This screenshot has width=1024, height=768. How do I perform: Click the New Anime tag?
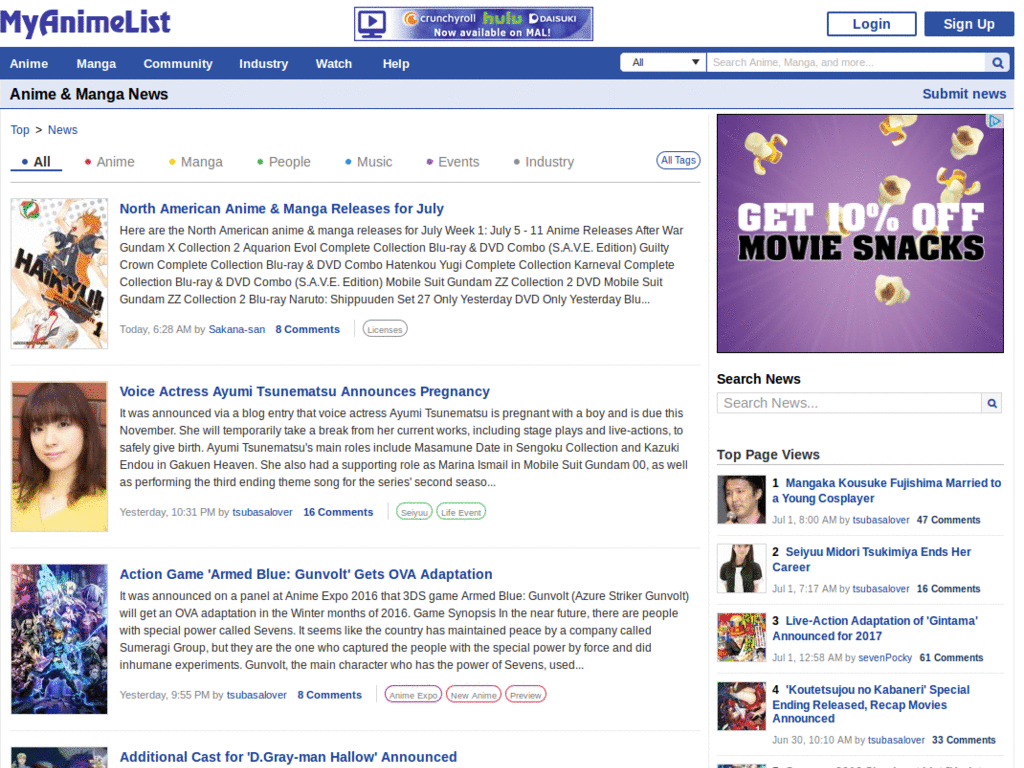[x=473, y=695]
